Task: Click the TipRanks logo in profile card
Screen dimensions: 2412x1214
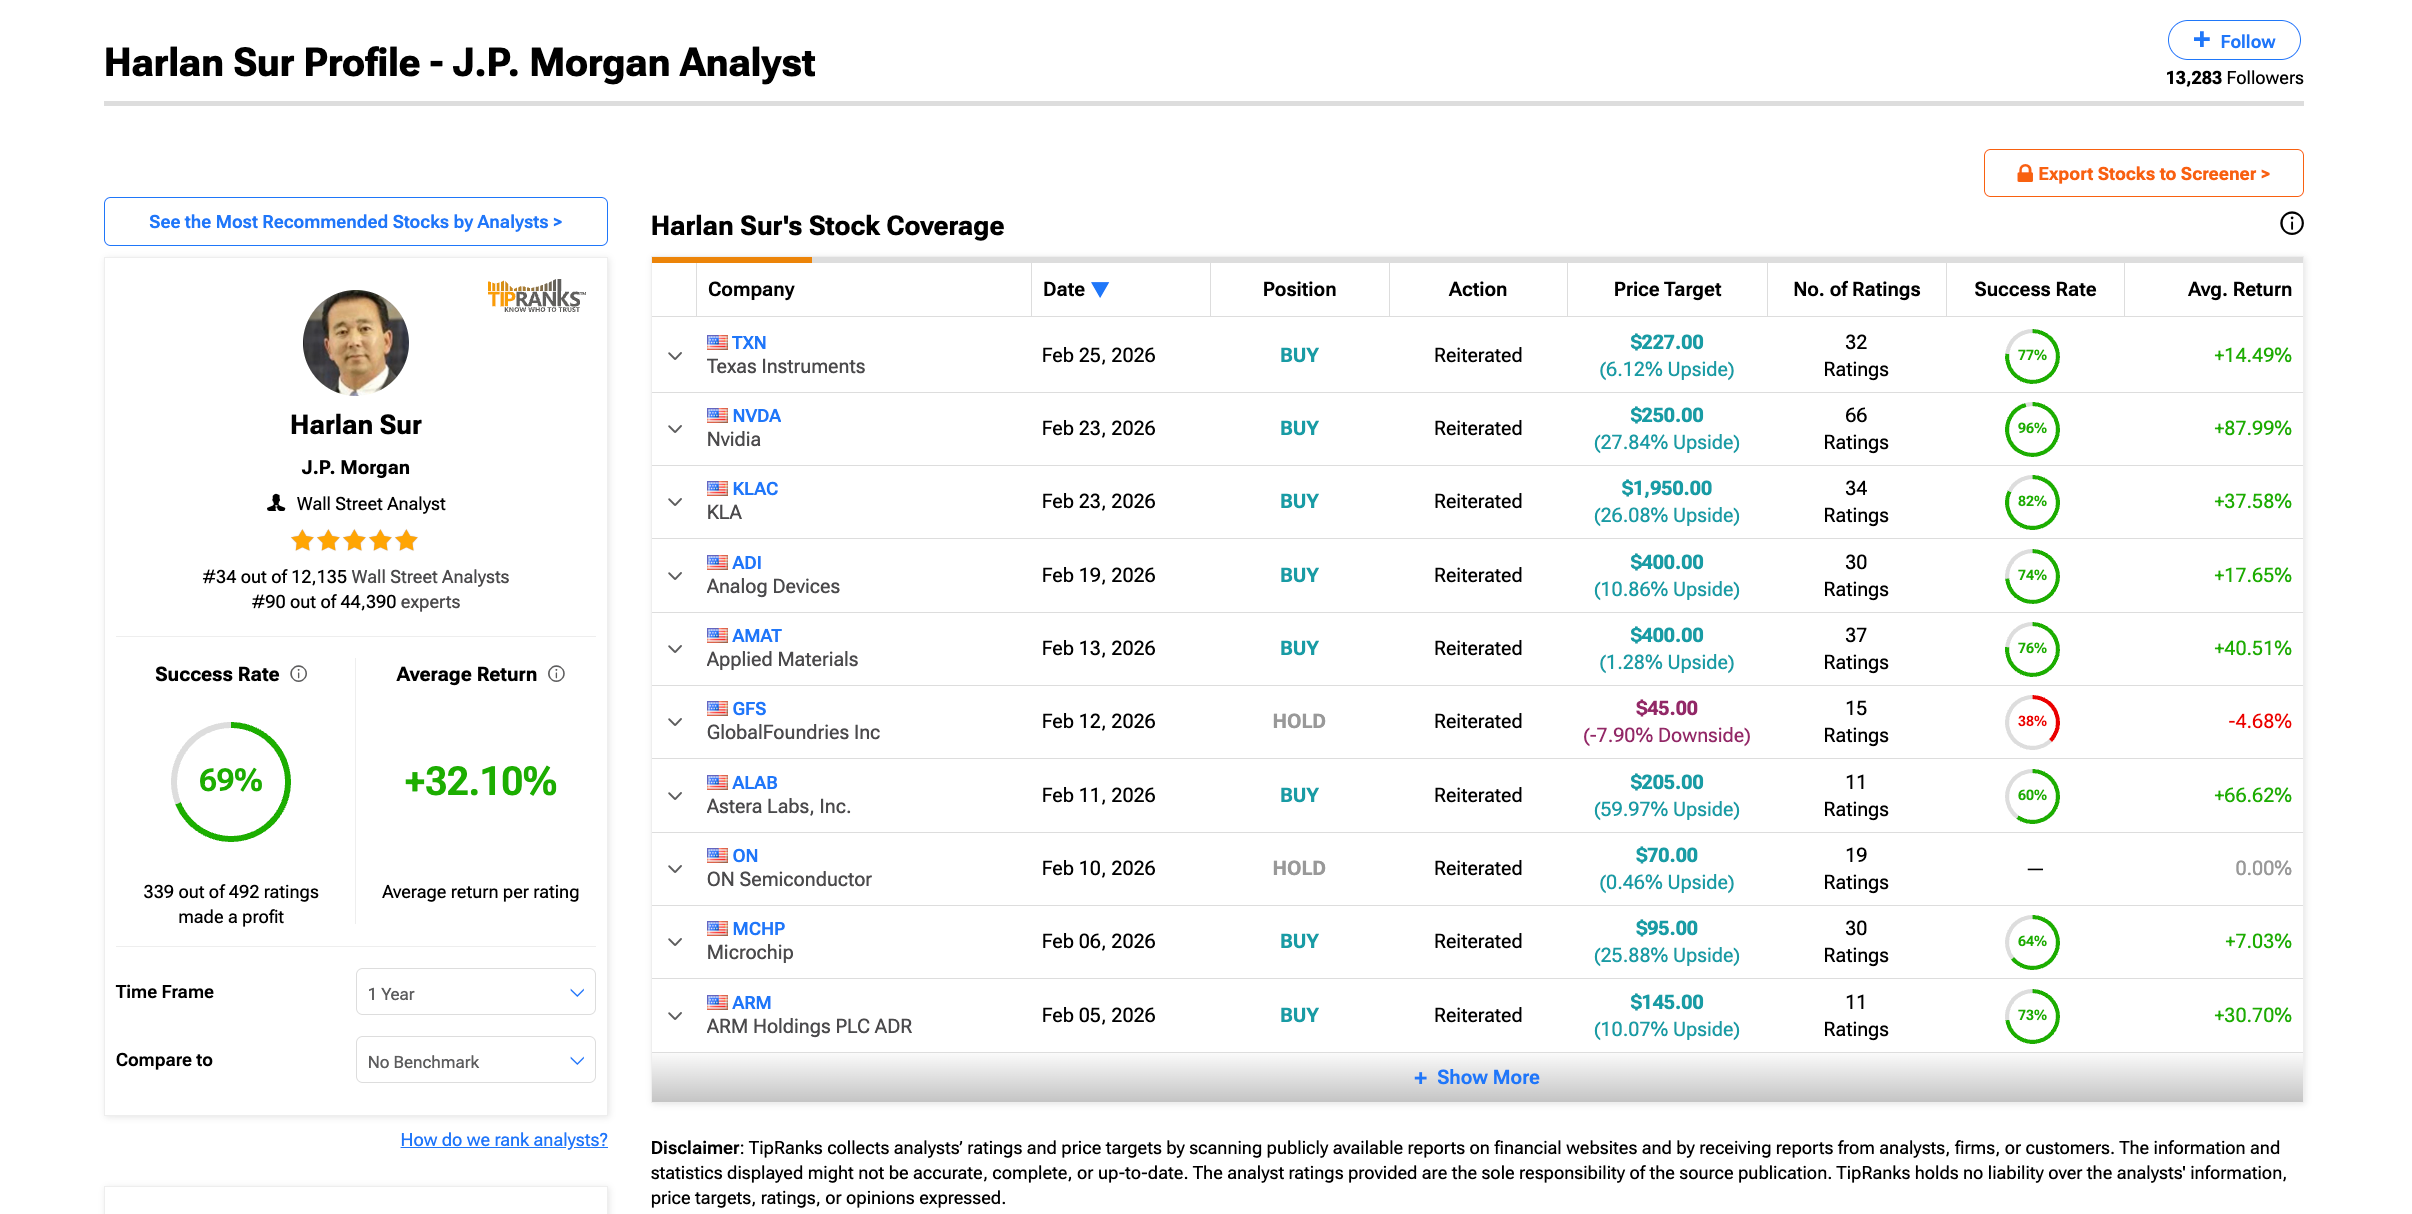Action: 536,296
